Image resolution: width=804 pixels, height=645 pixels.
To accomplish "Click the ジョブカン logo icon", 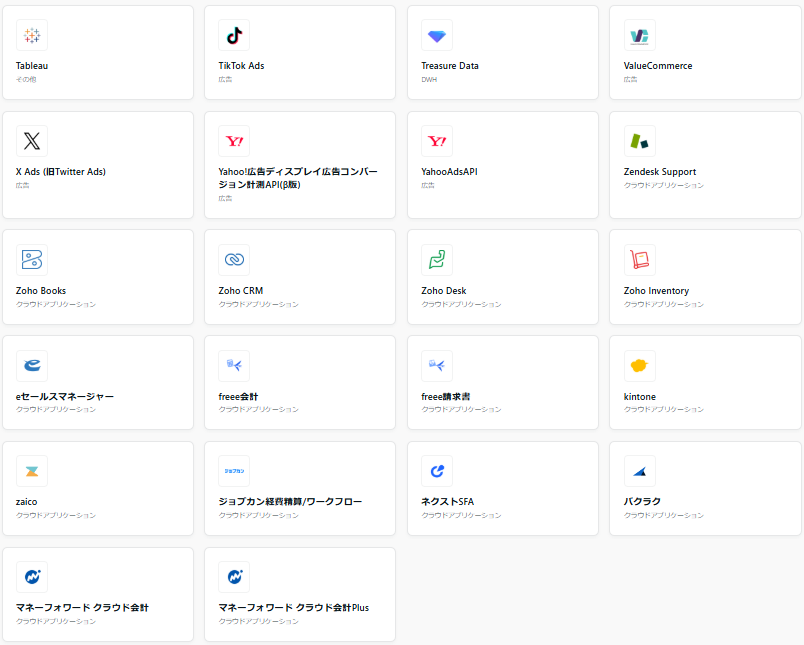I will tap(234, 471).
